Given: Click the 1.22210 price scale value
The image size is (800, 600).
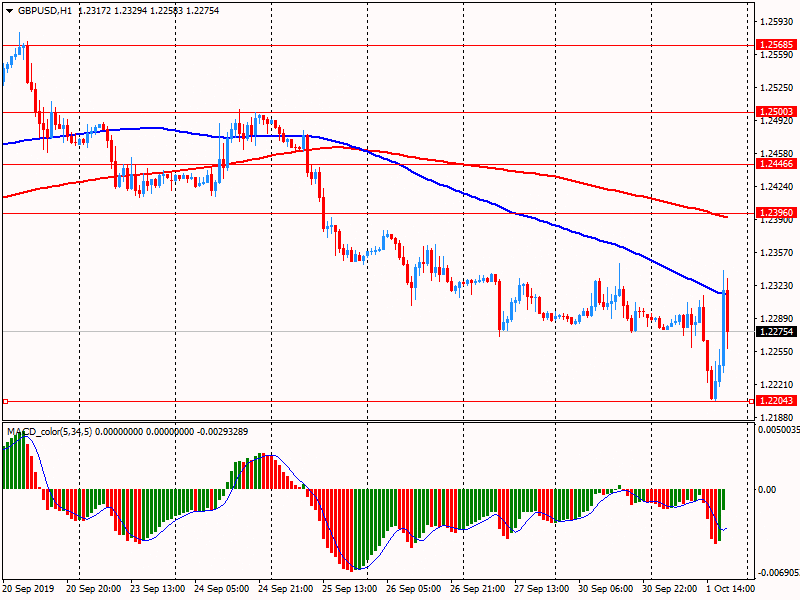Looking at the screenshot, I should (777, 385).
